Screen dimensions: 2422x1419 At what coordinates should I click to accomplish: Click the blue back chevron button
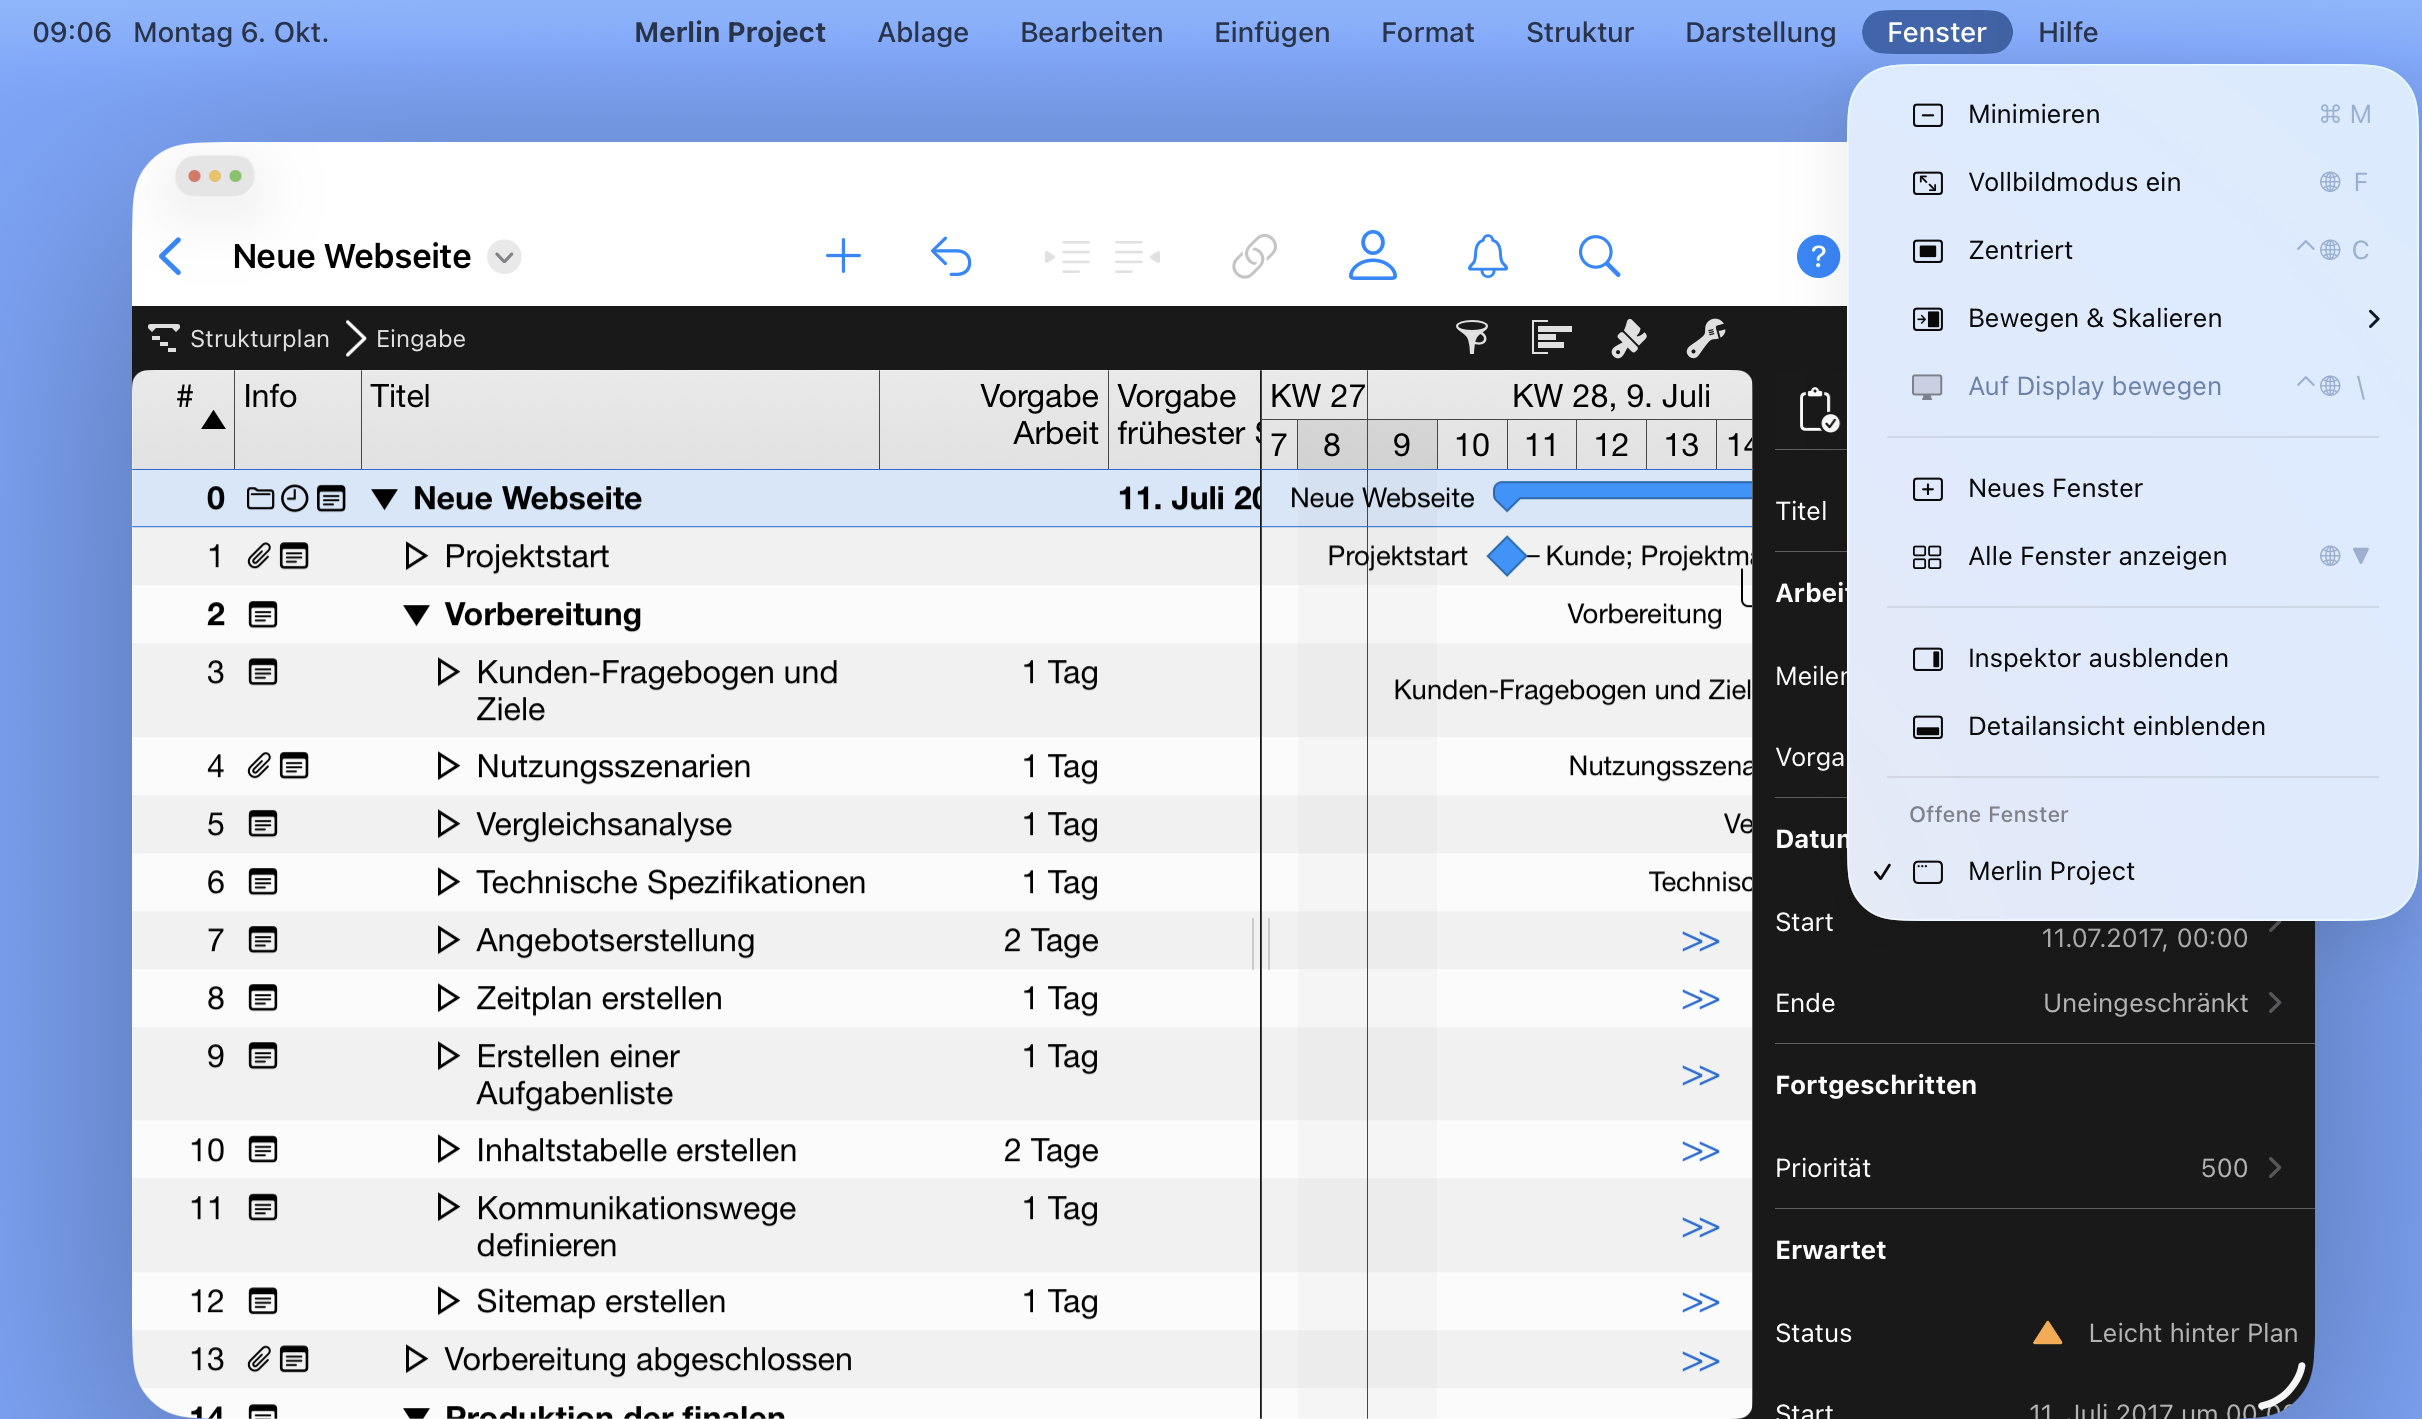tap(172, 256)
